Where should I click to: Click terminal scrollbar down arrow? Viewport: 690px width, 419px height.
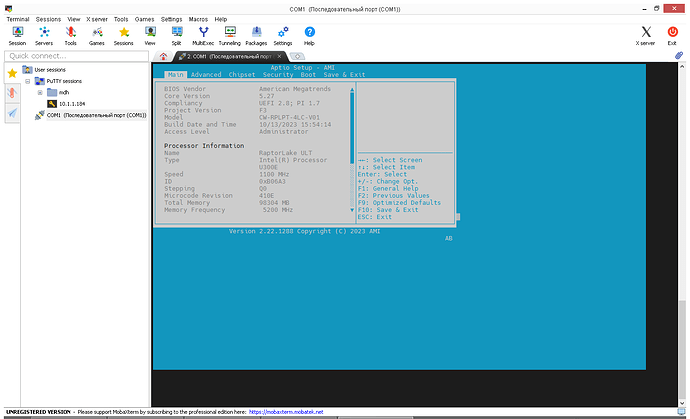pyautogui.click(x=682, y=403)
